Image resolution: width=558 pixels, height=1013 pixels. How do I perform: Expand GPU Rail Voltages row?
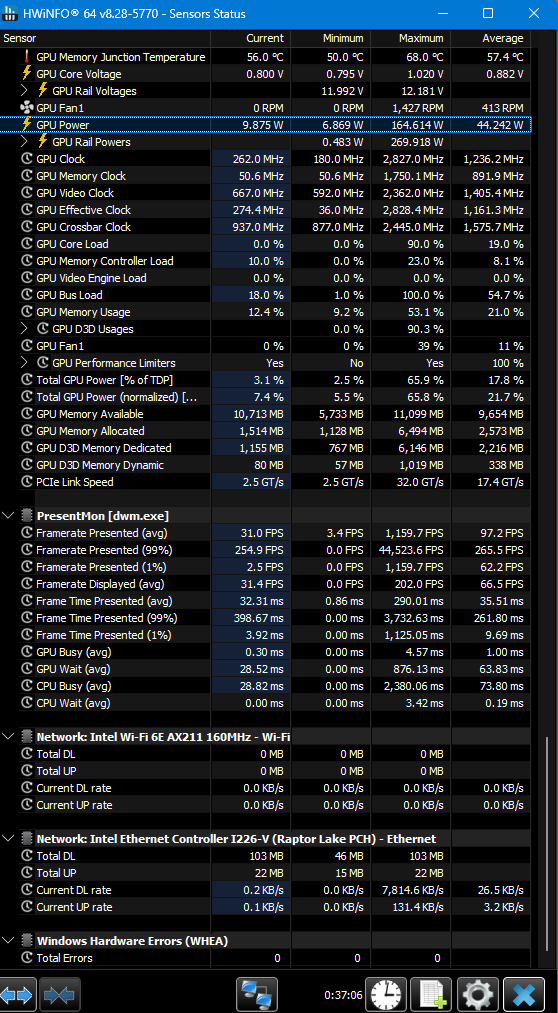25,91
